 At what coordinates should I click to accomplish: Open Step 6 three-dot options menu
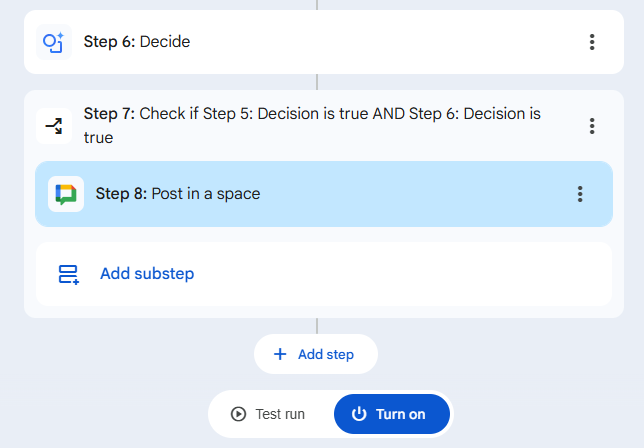(592, 42)
